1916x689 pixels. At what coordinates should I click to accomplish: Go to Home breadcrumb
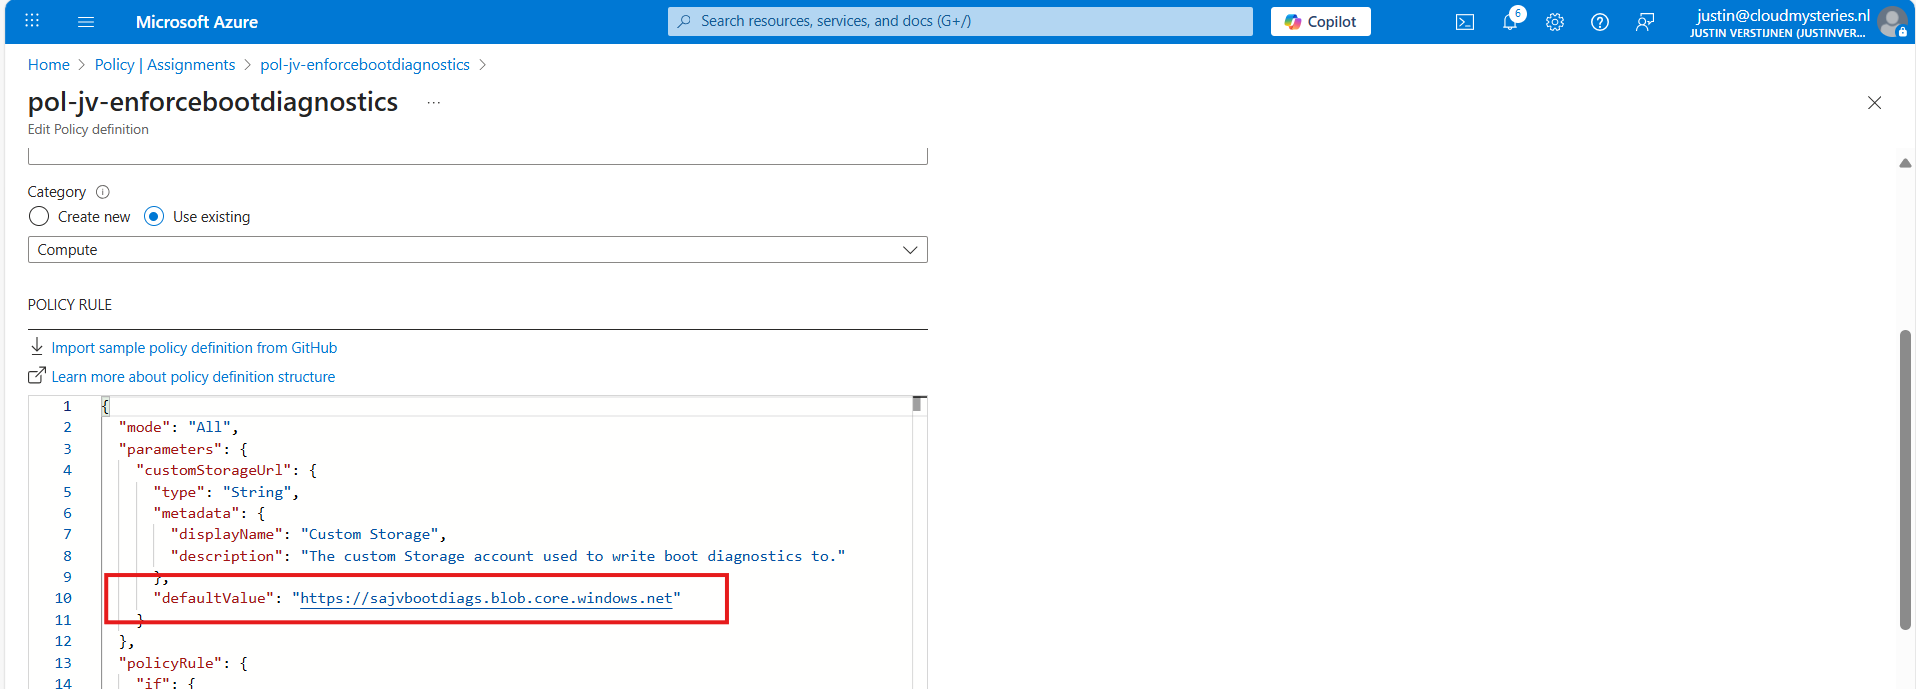[x=48, y=65]
